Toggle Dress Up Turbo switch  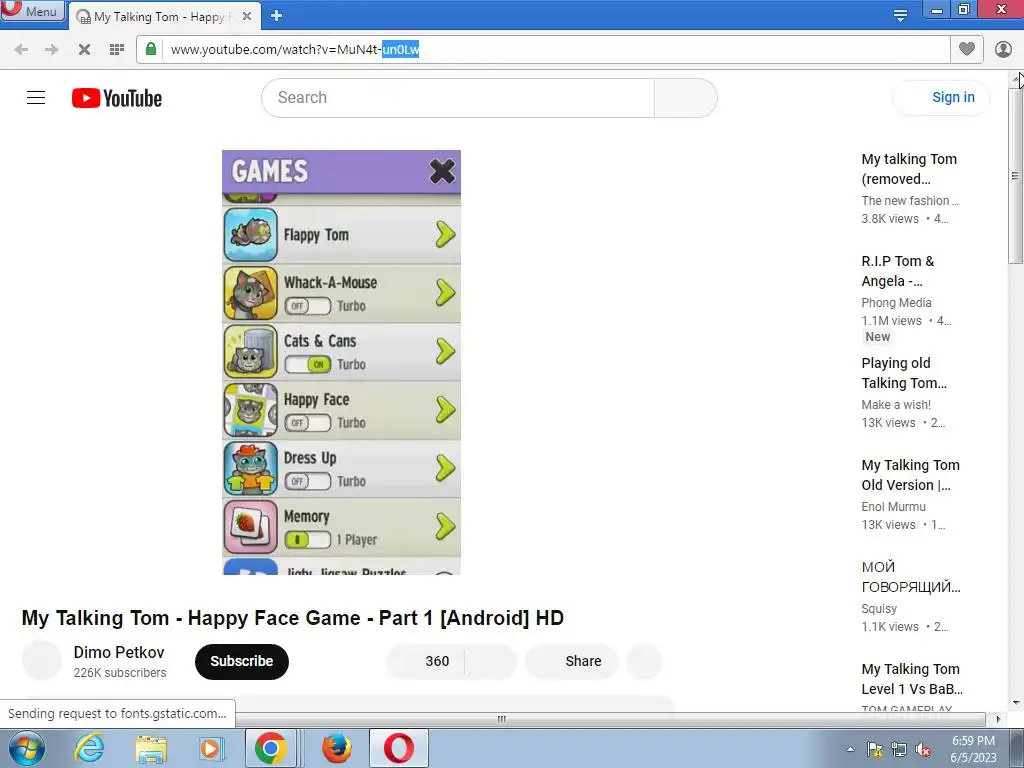point(308,481)
